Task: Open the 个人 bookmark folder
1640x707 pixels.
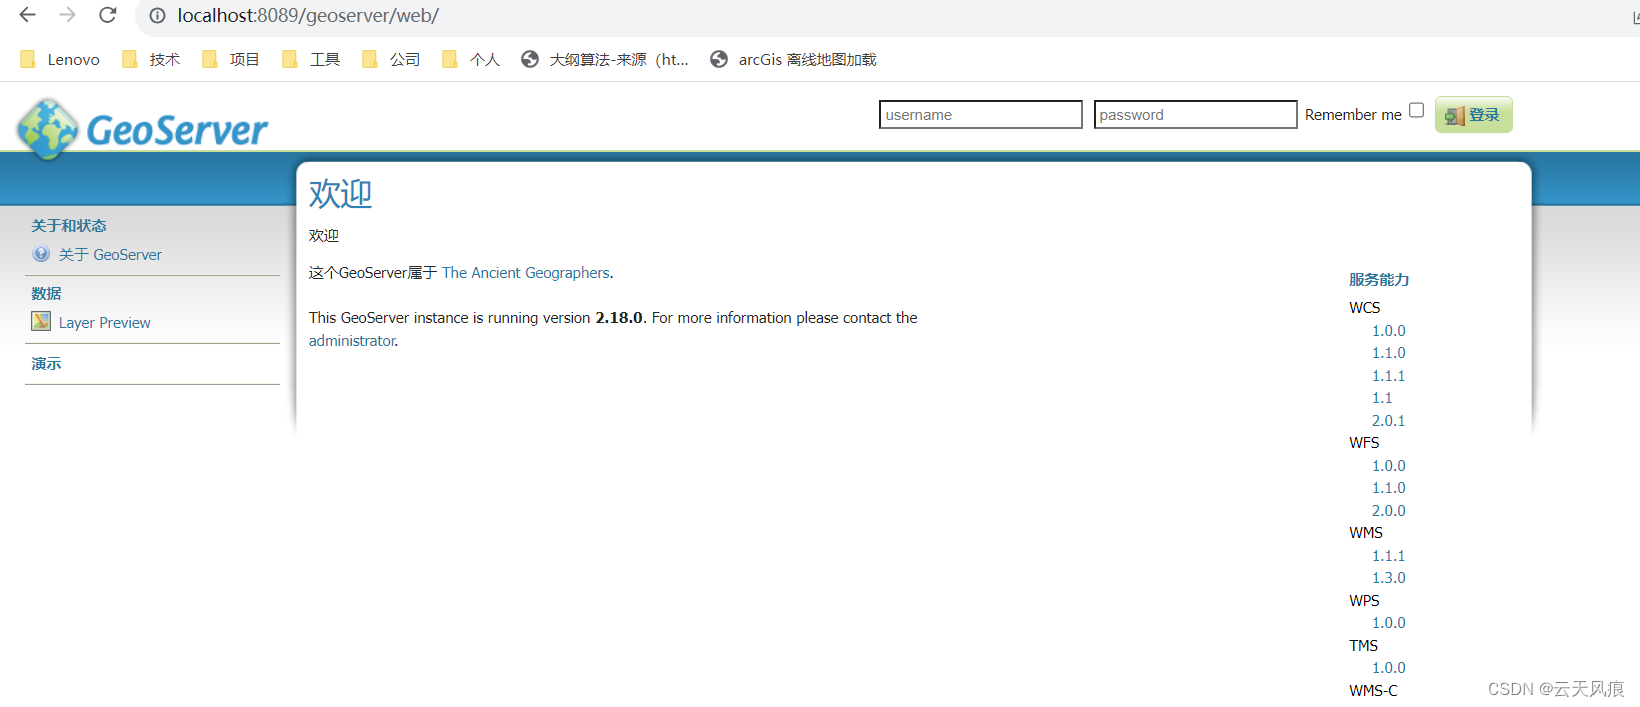Action: pos(471,60)
